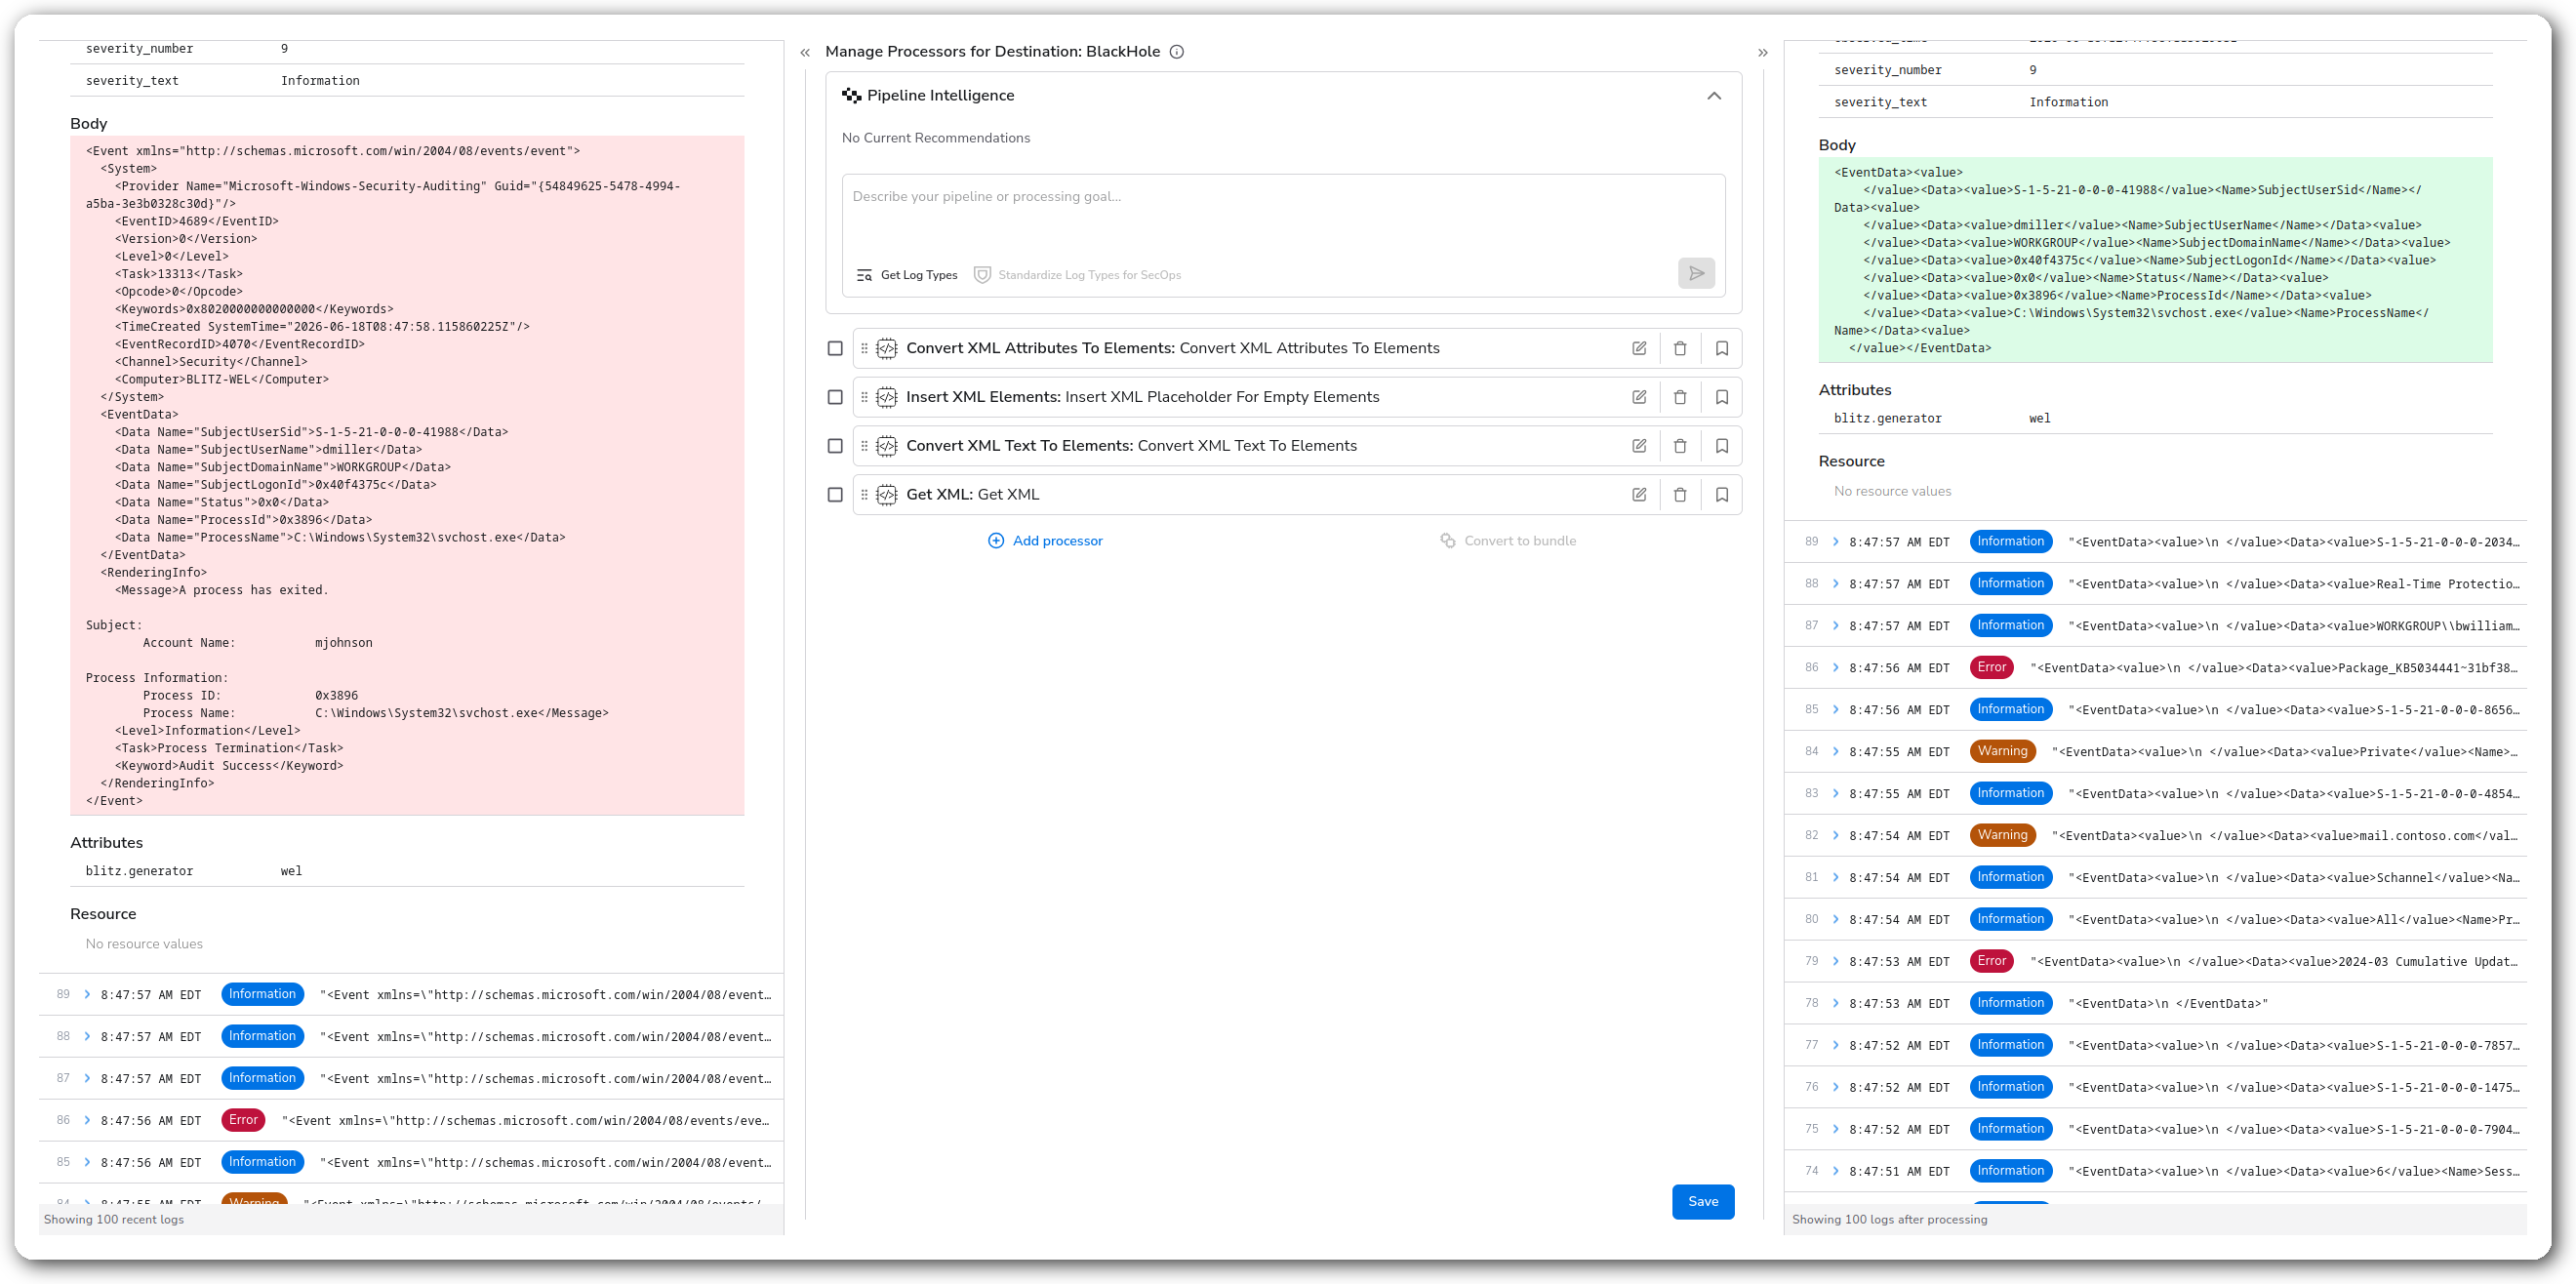The height and width of the screenshot is (1284, 2576).
Task: Click Information badge on processed row 80
Action: tap(2010, 919)
